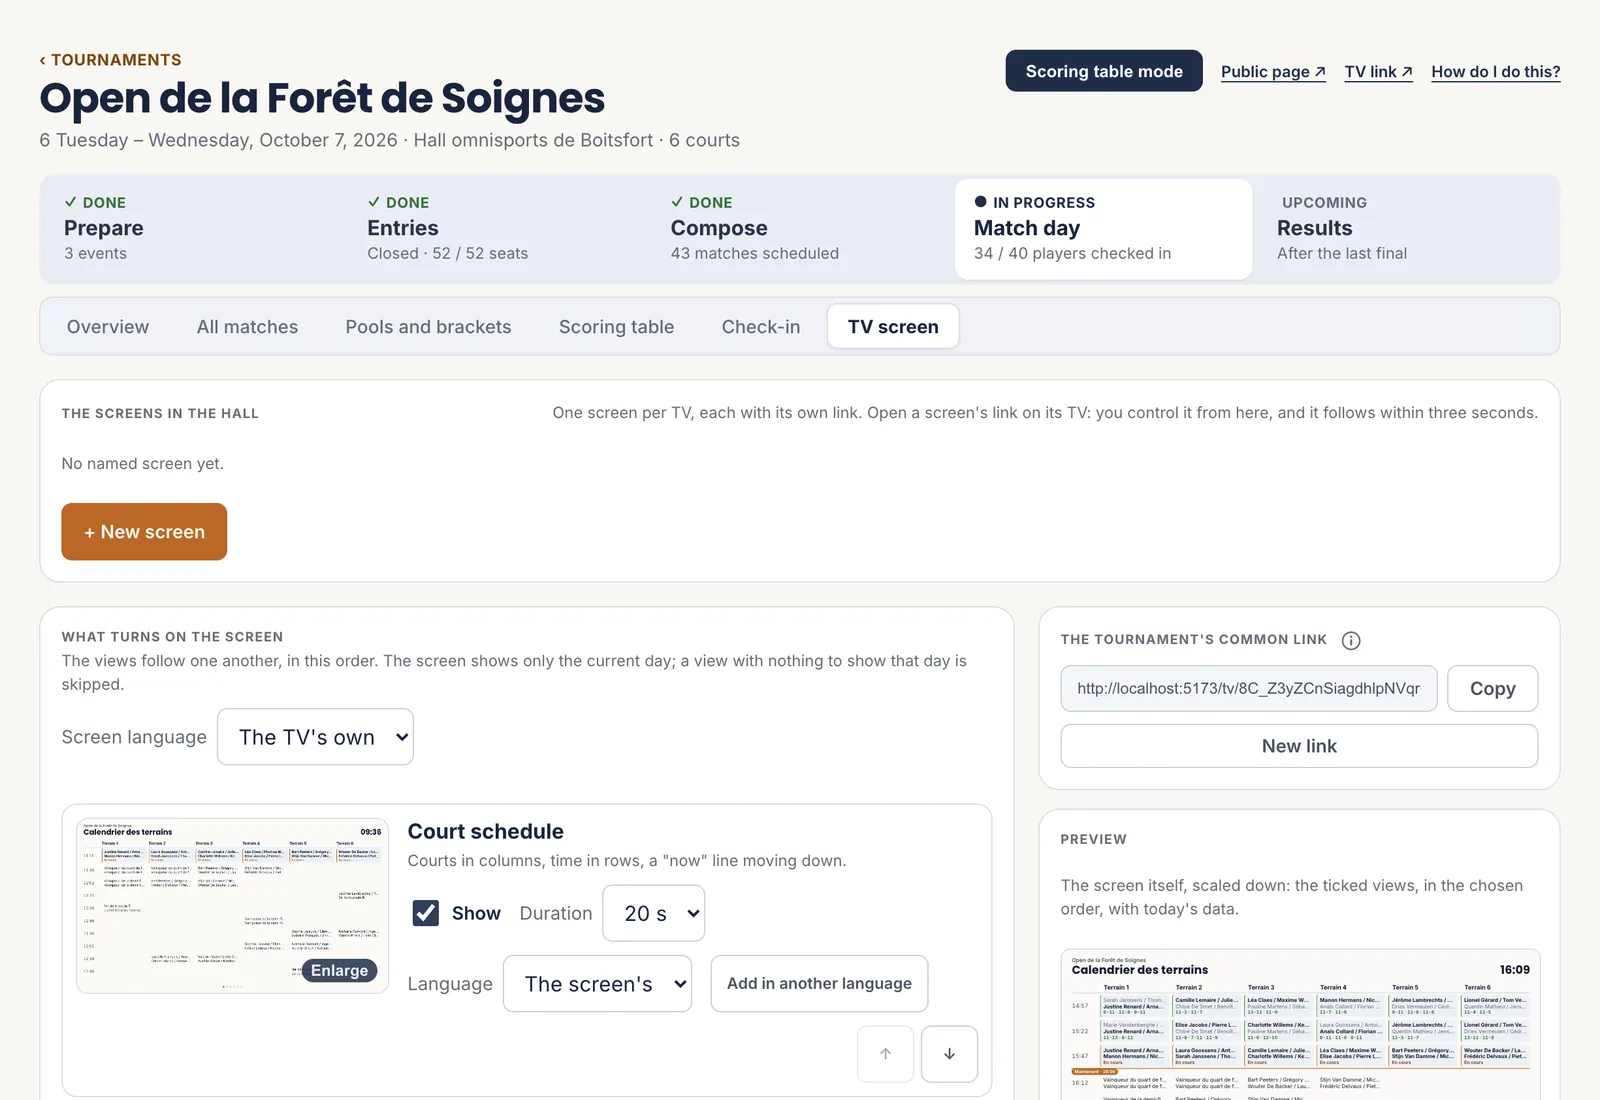This screenshot has width=1600, height=1100.
Task: Open the TV link in new tab
Action: coord(1378,72)
